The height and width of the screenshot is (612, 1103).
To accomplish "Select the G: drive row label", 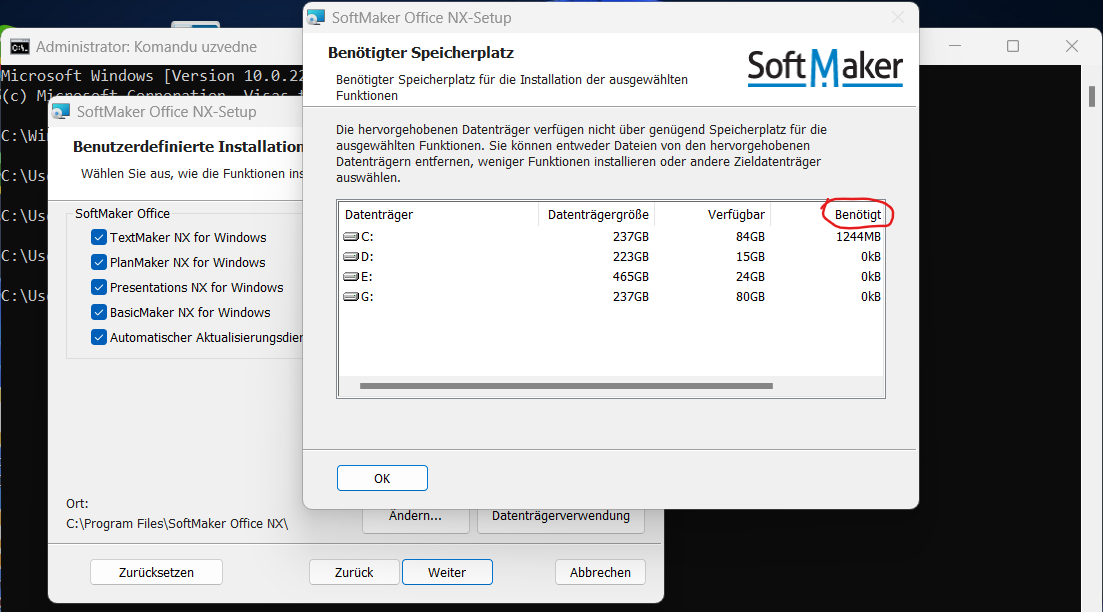I will 367,297.
